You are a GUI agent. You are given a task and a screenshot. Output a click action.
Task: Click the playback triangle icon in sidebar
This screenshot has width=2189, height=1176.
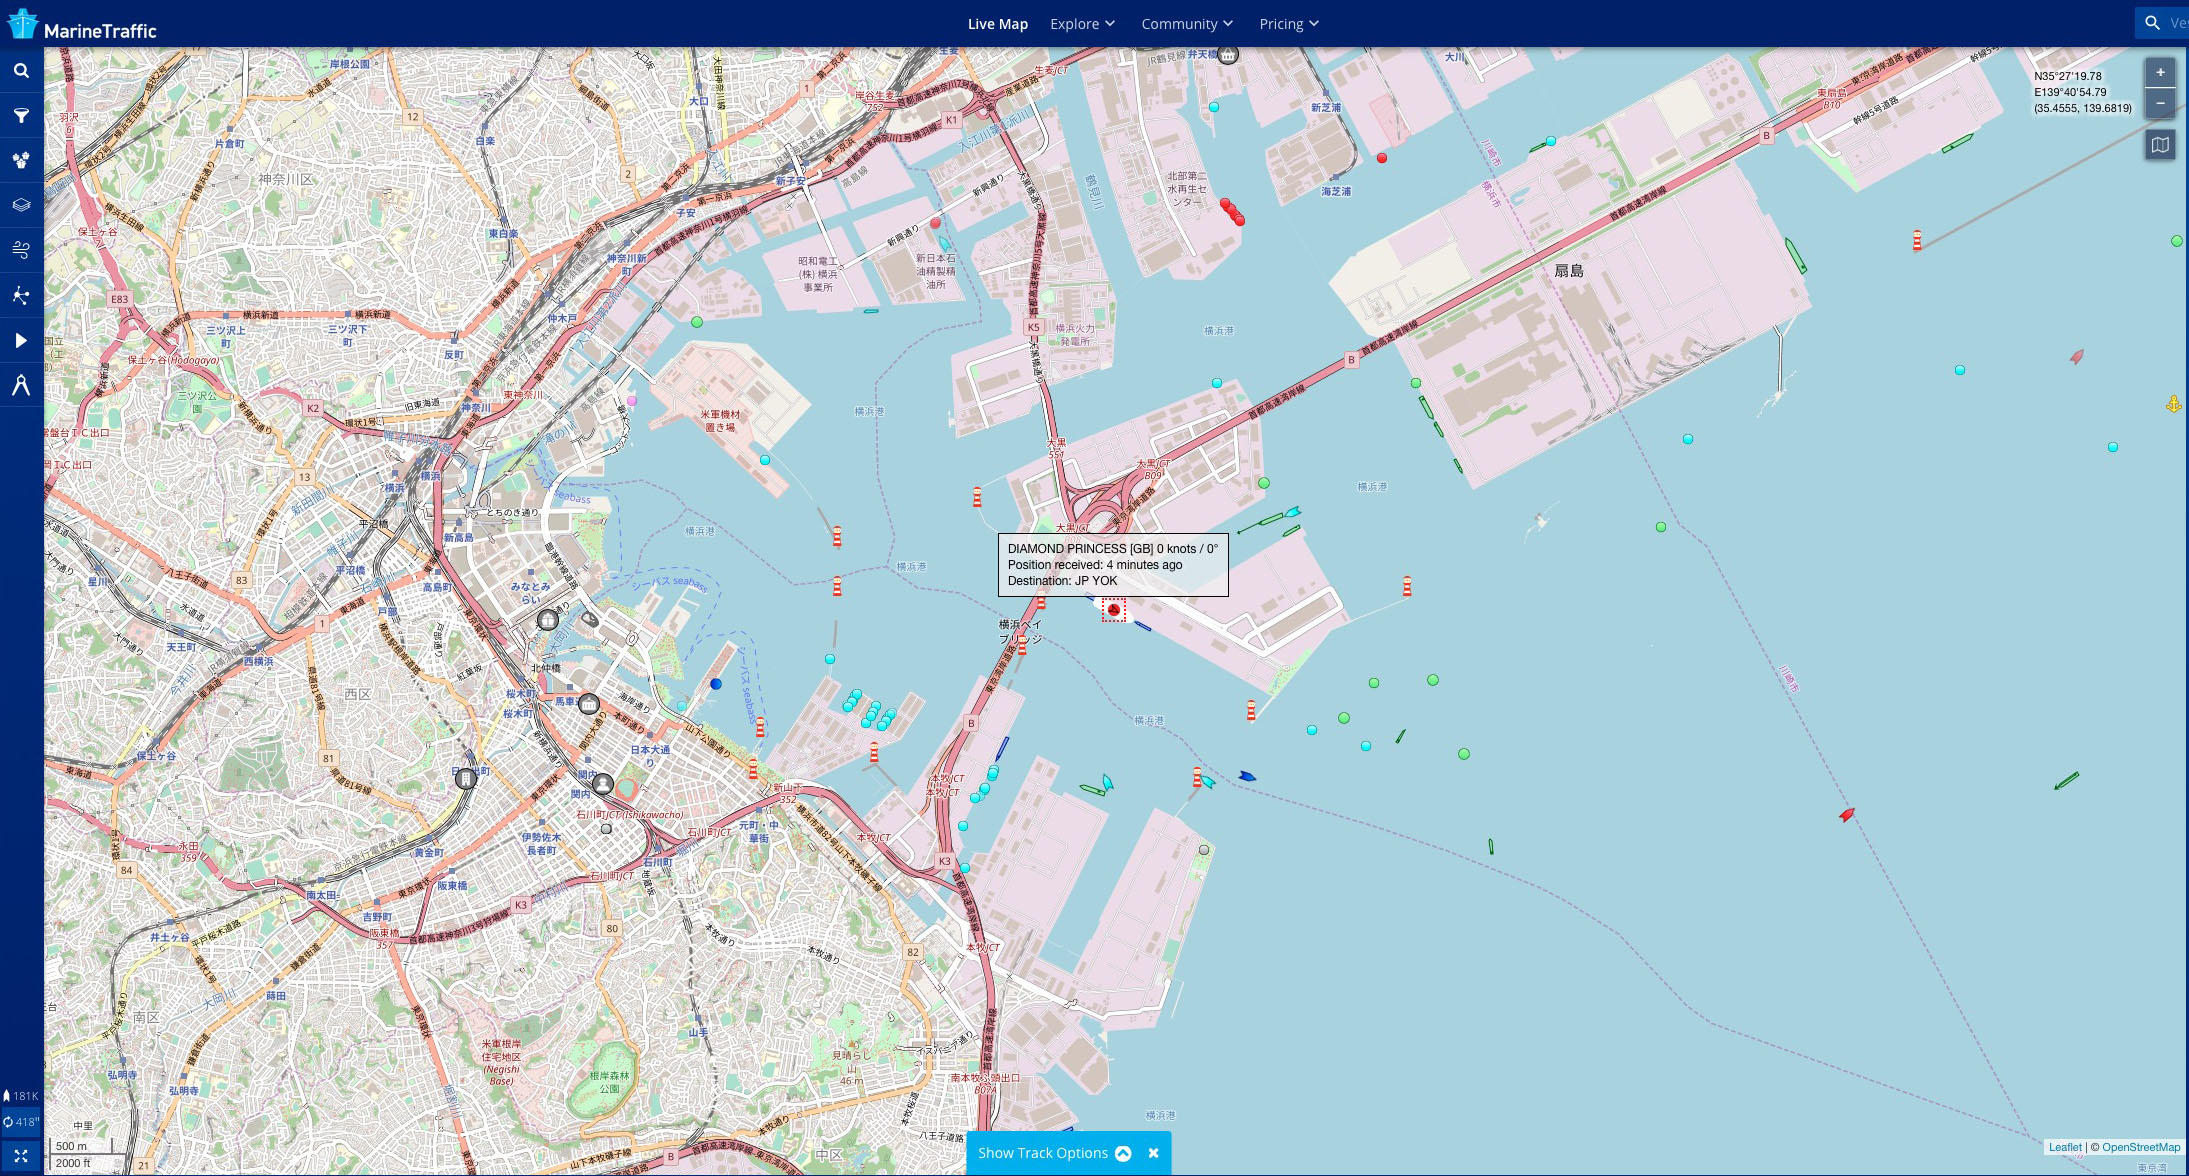21,340
